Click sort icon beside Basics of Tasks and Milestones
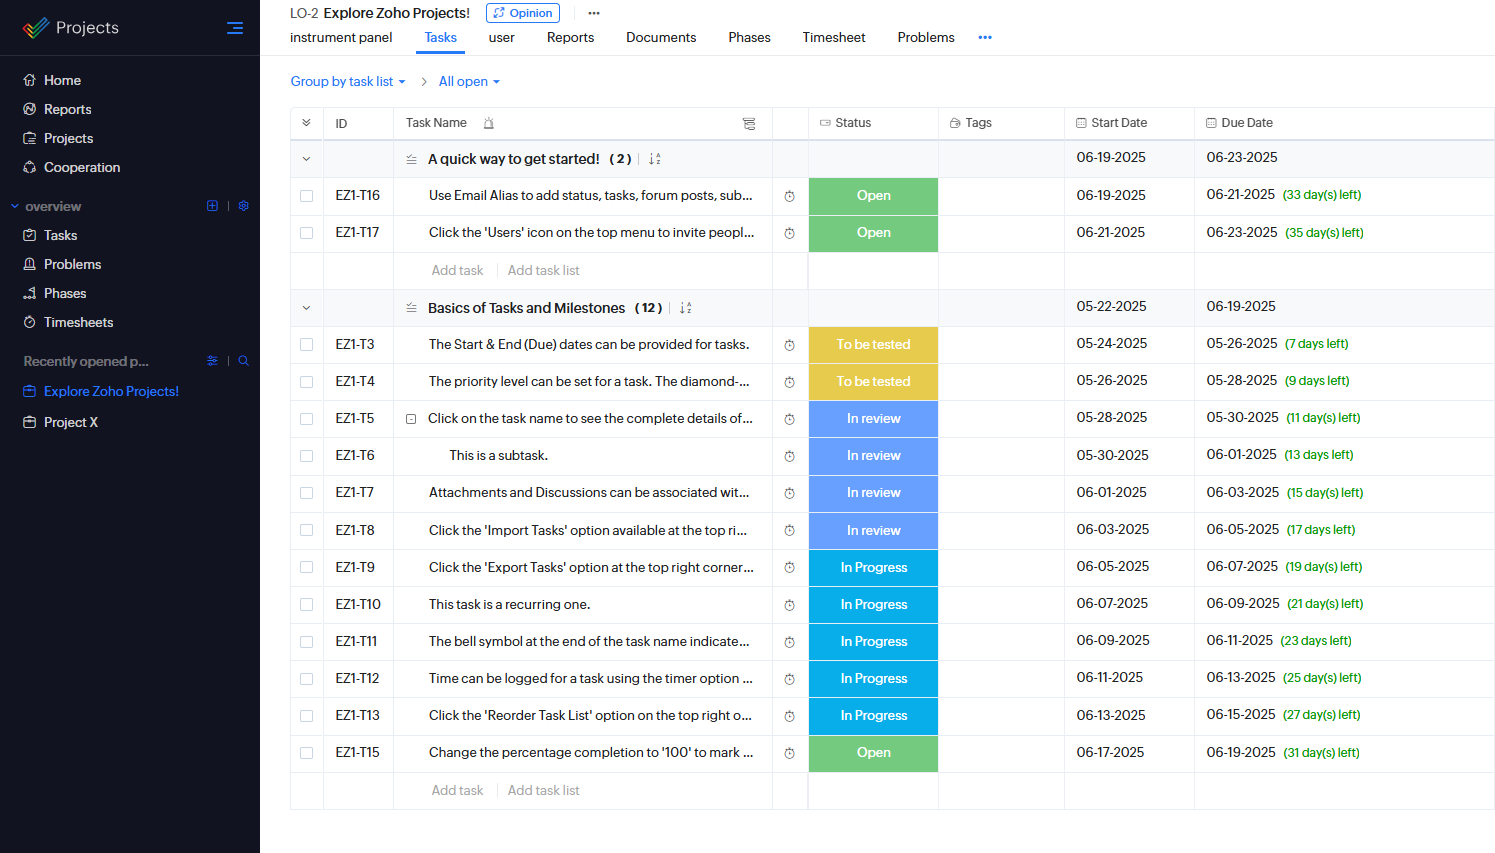 (x=686, y=308)
